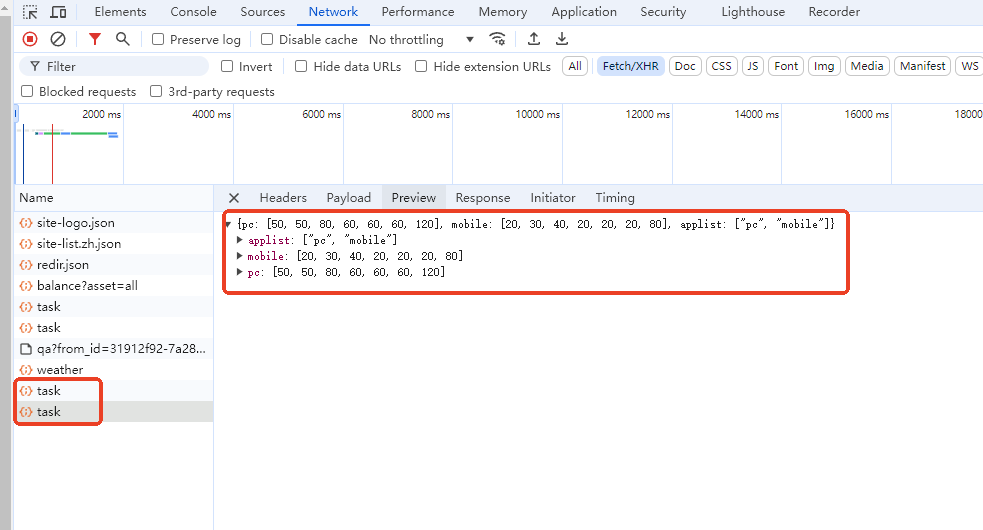Export HAR file with download icon
Image resolution: width=983 pixels, height=530 pixels.
(x=562, y=40)
